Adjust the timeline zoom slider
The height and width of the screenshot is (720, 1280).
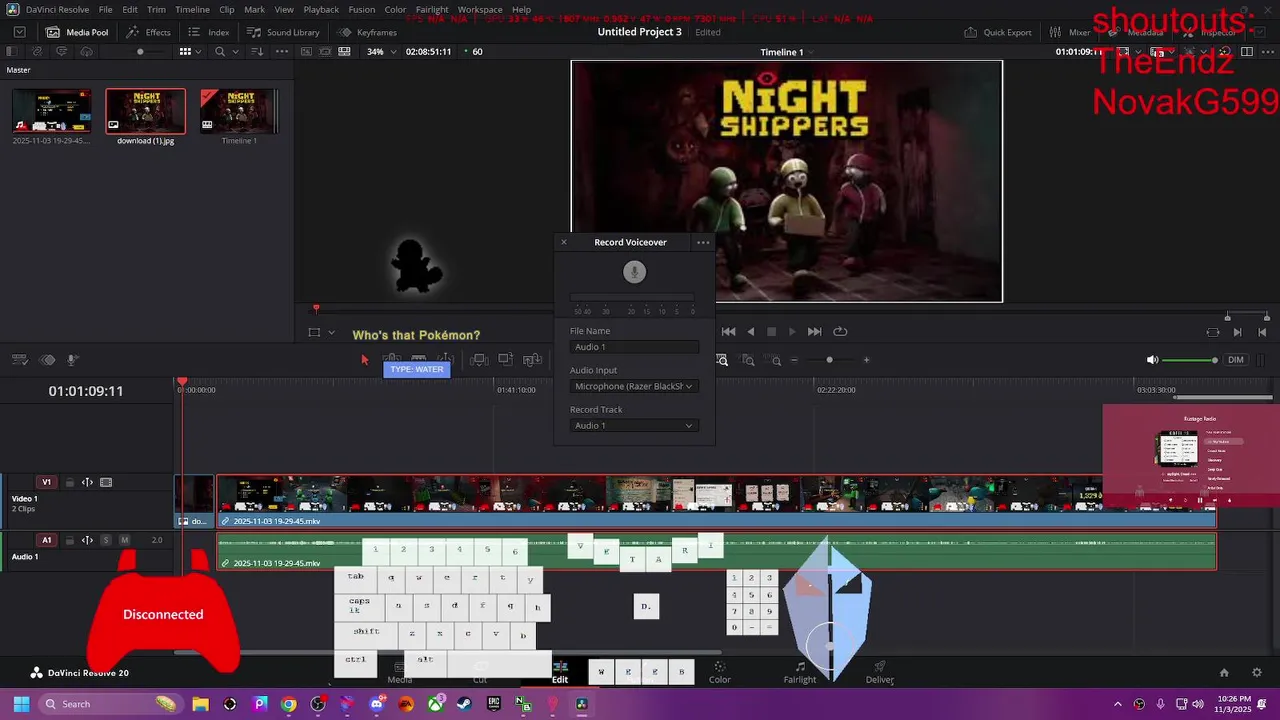click(829, 360)
